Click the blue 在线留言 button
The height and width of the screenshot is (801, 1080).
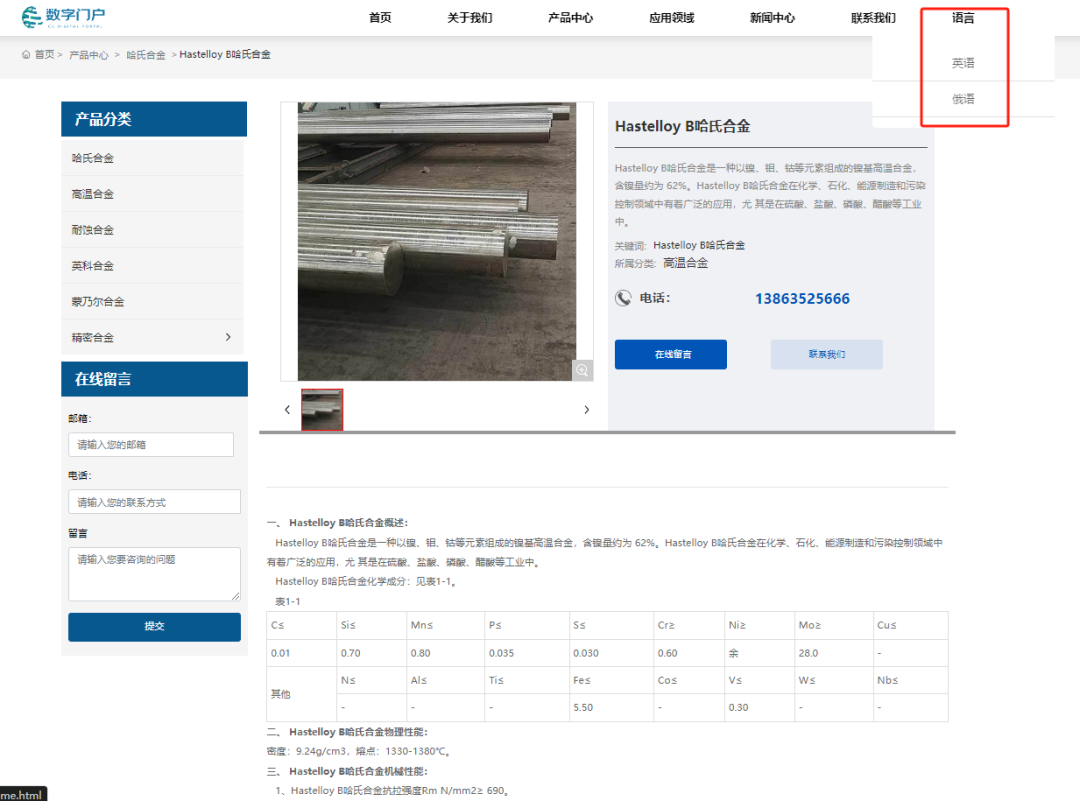670,354
